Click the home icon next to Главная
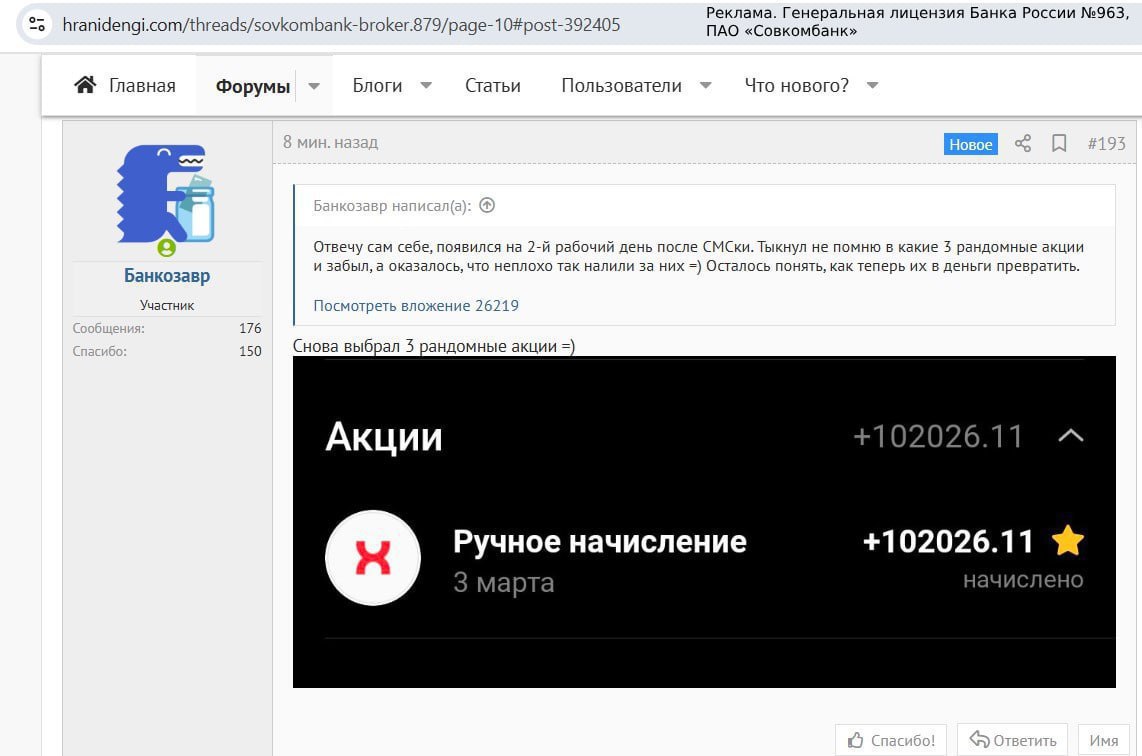1142x756 pixels. tap(85, 85)
